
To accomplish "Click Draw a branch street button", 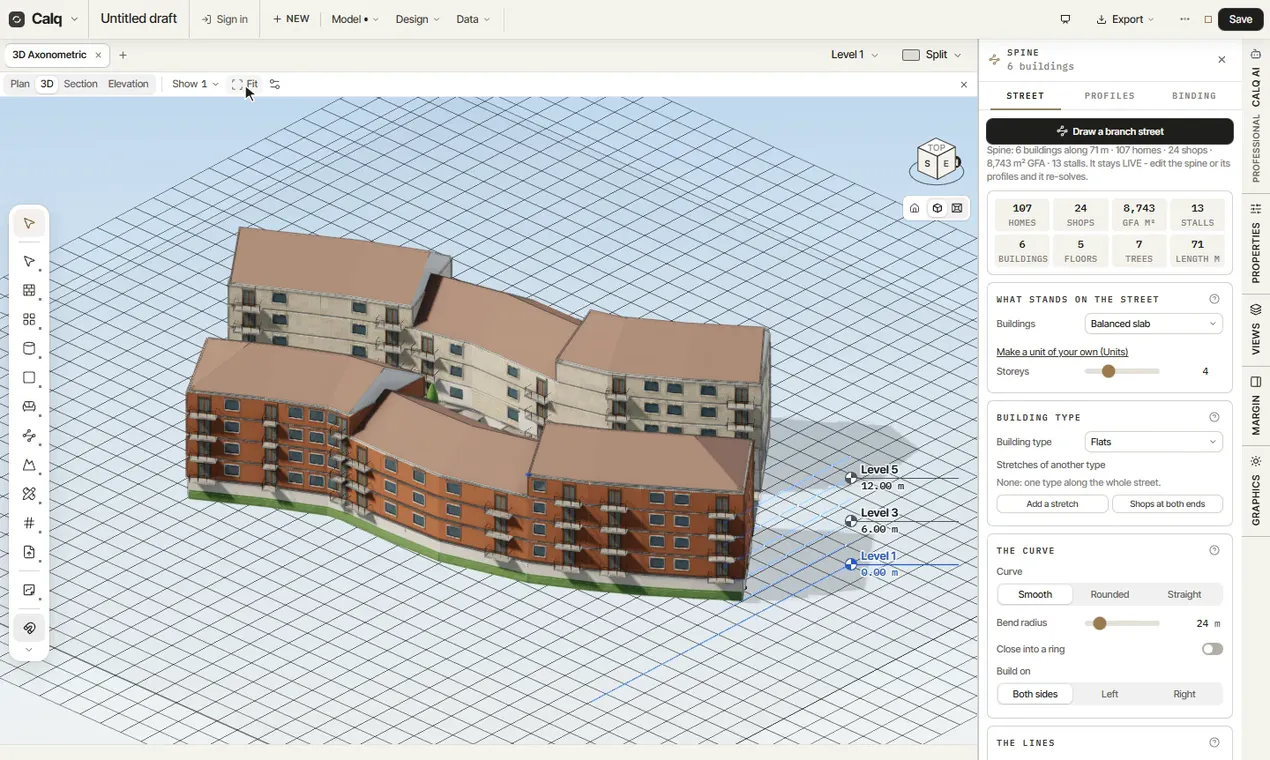I will [x=1110, y=131].
